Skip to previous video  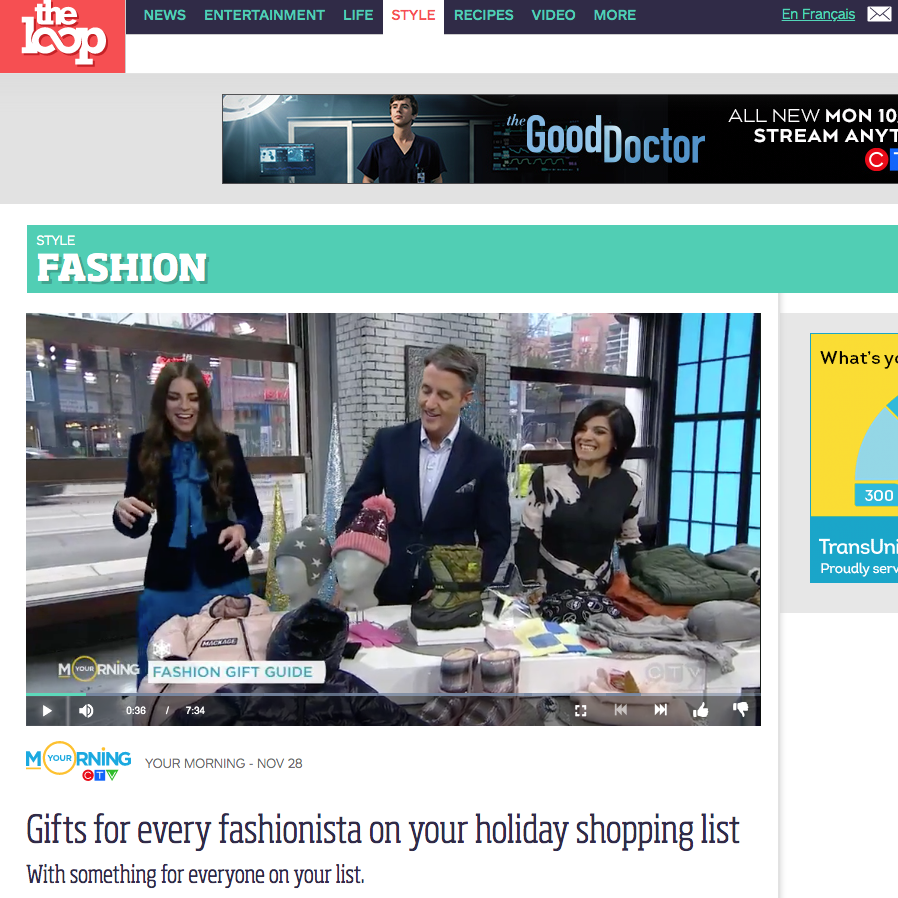click(x=620, y=710)
